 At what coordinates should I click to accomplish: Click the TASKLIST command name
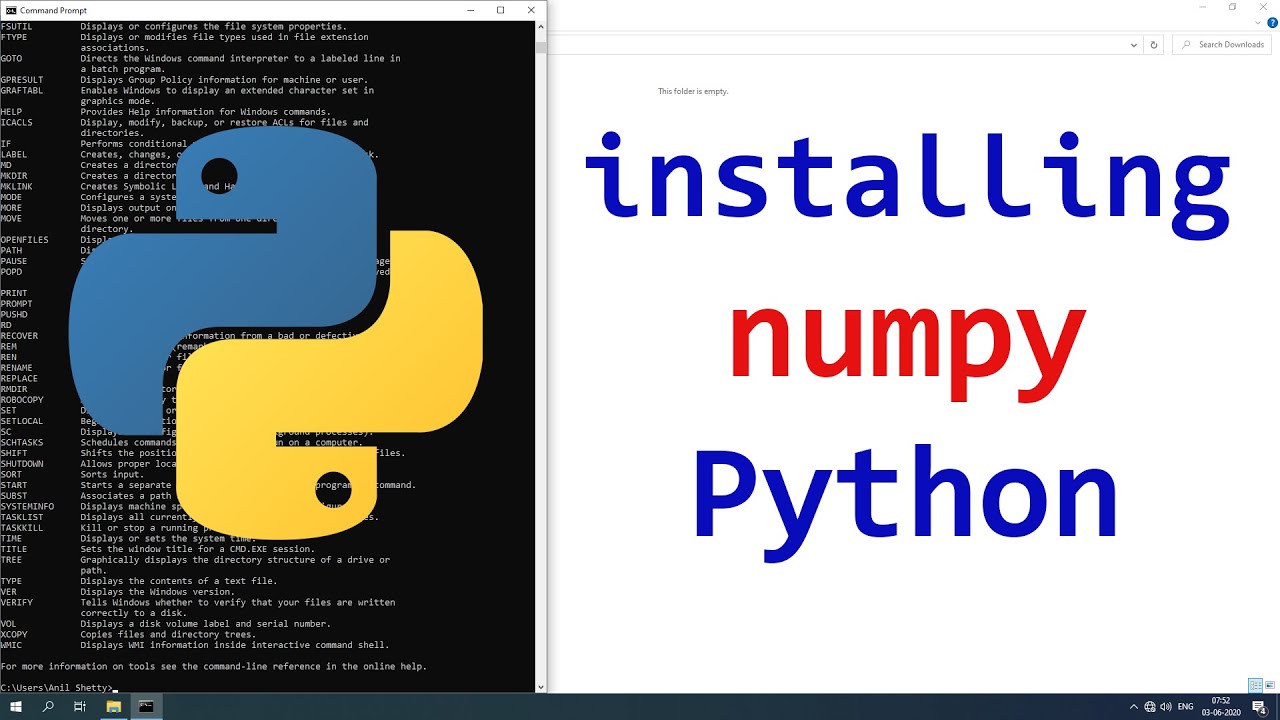(22, 517)
